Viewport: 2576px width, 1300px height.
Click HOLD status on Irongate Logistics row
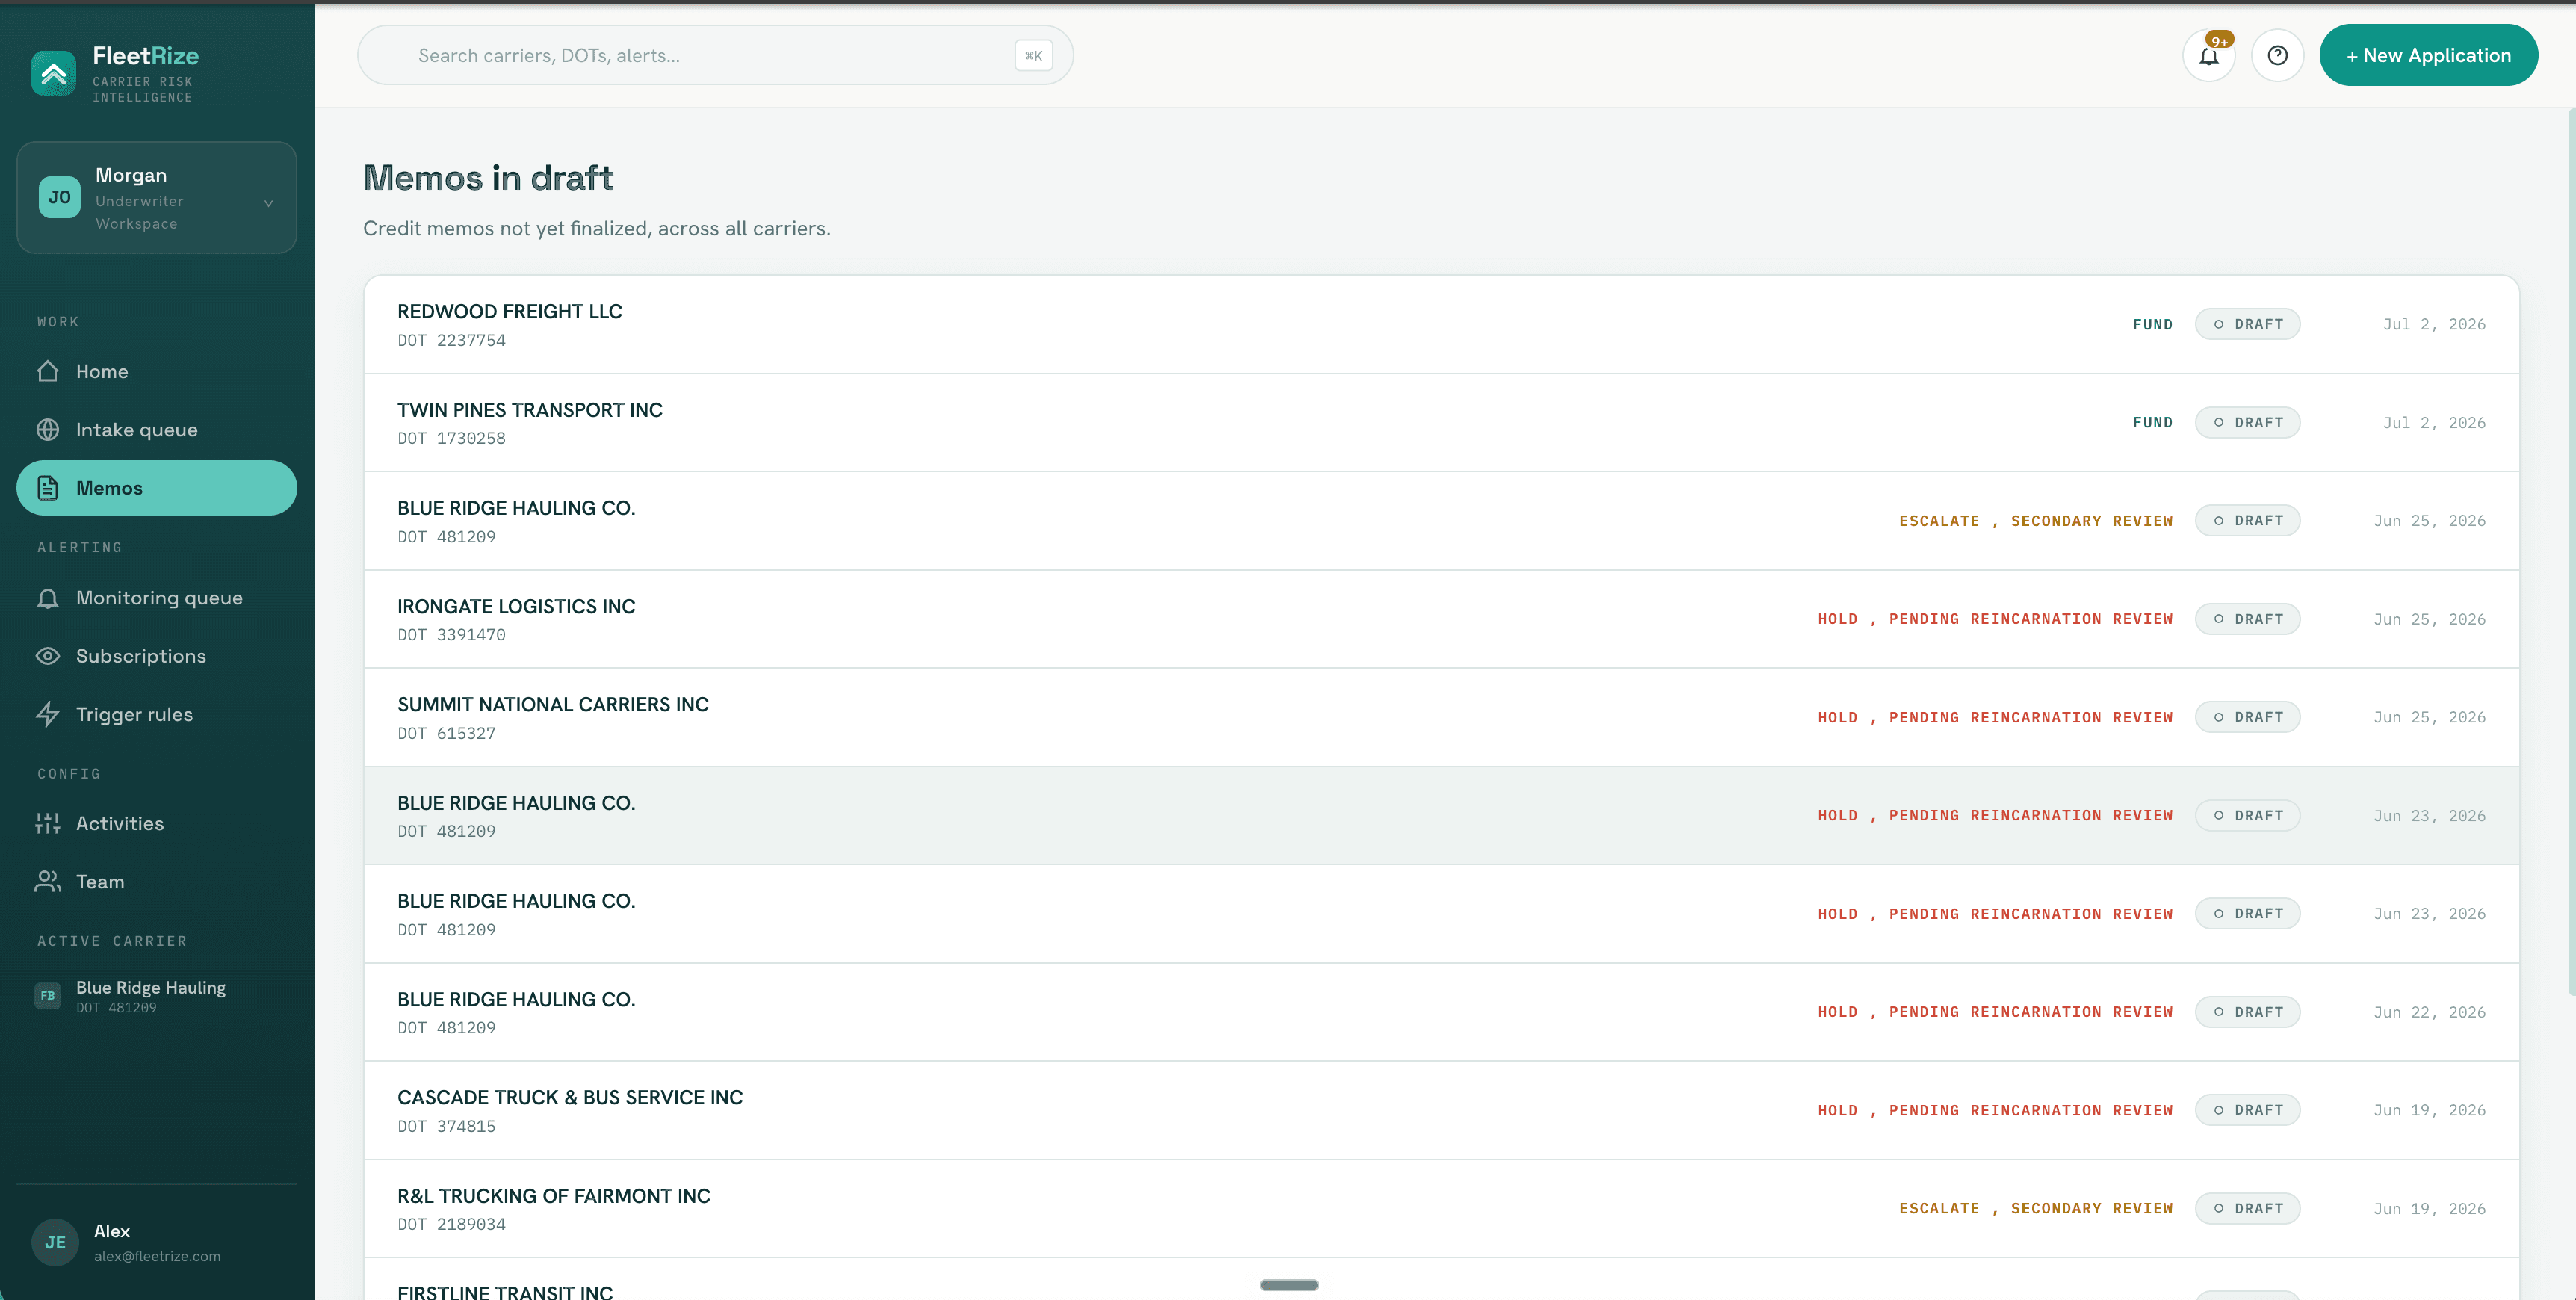(x=1995, y=619)
